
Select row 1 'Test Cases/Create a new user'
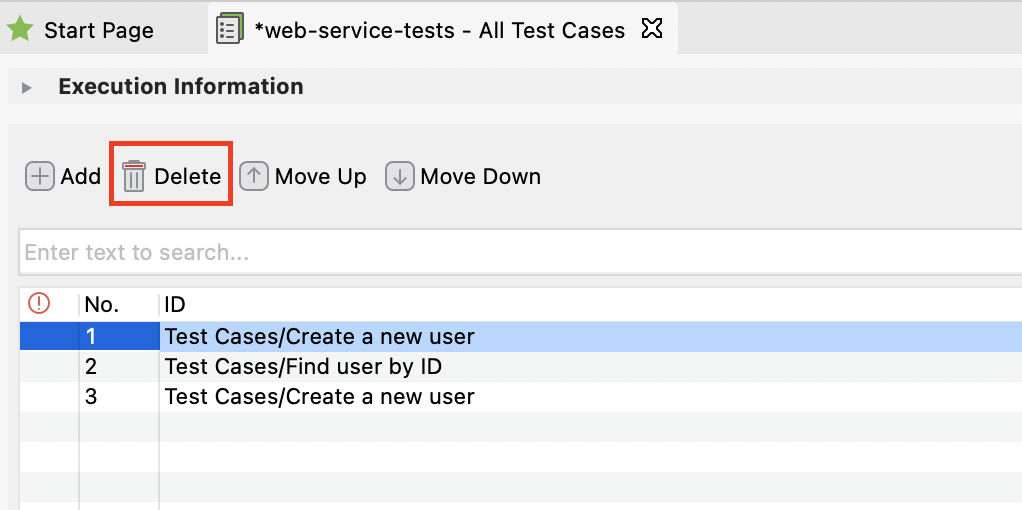point(320,337)
